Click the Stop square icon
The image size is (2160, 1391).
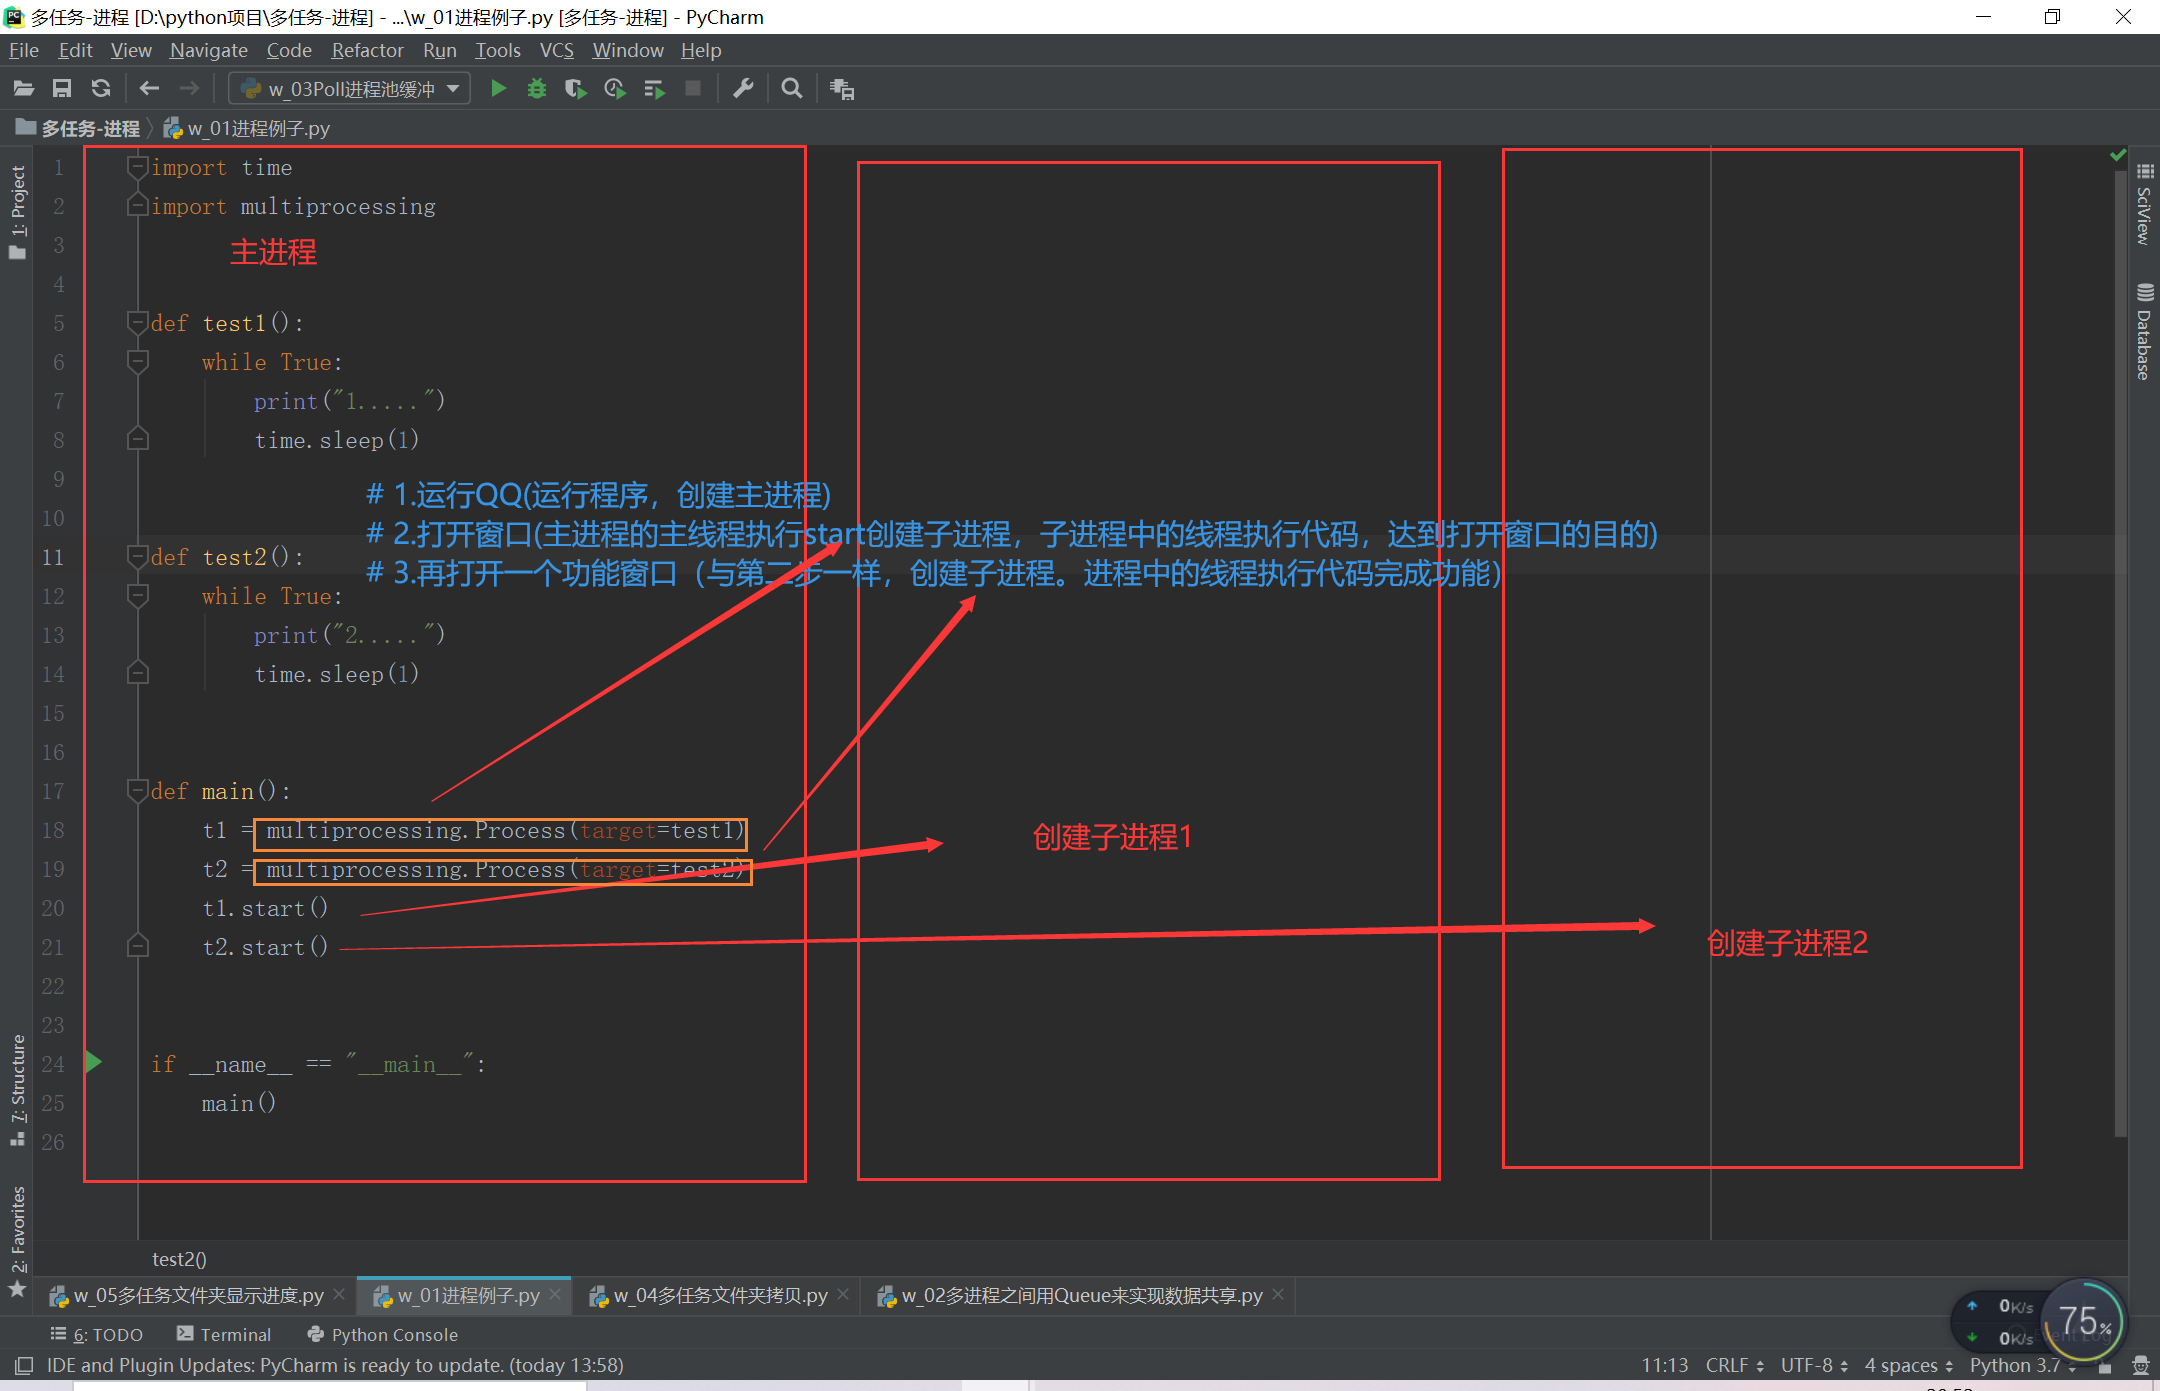[x=692, y=89]
